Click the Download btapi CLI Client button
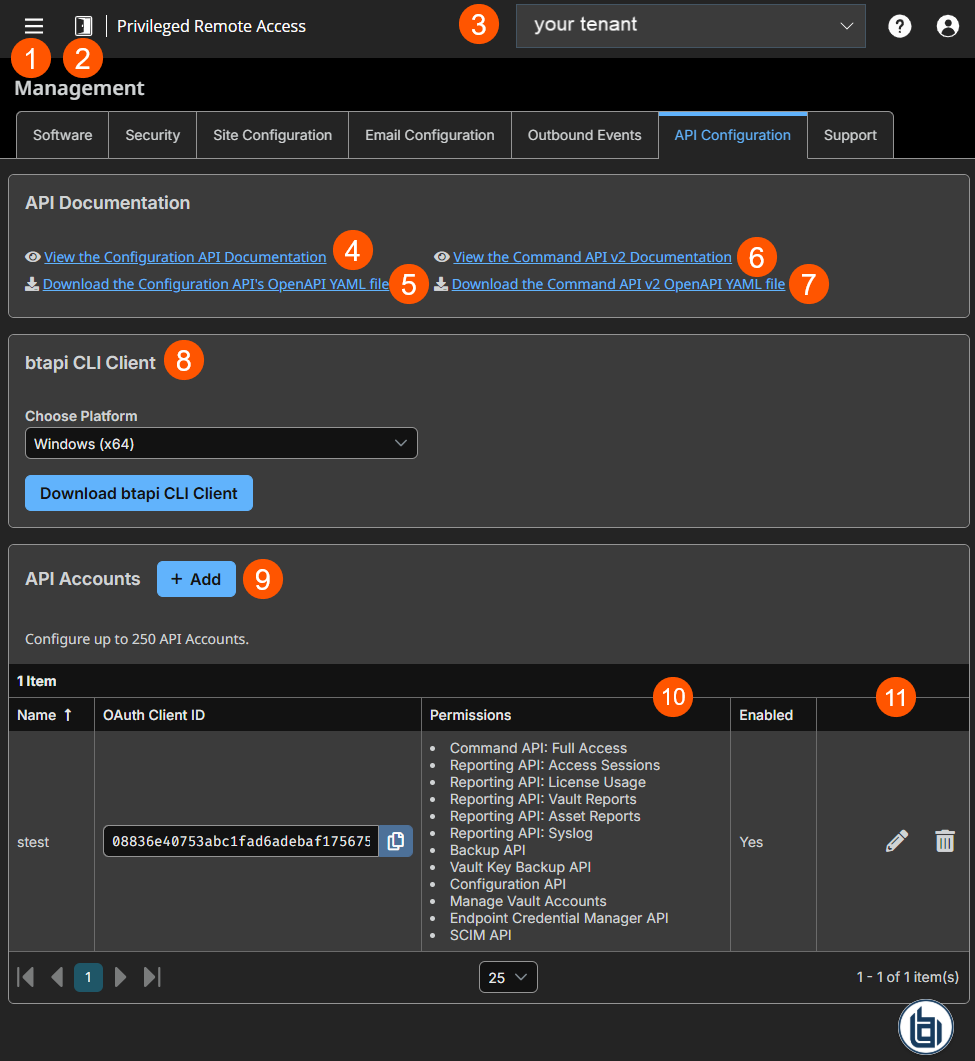The image size is (975, 1061). [138, 493]
